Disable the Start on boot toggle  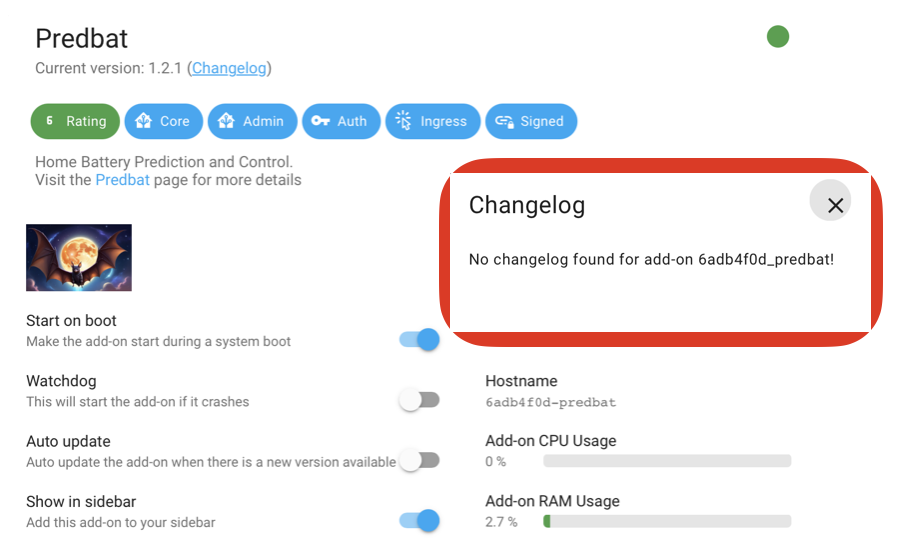420,339
